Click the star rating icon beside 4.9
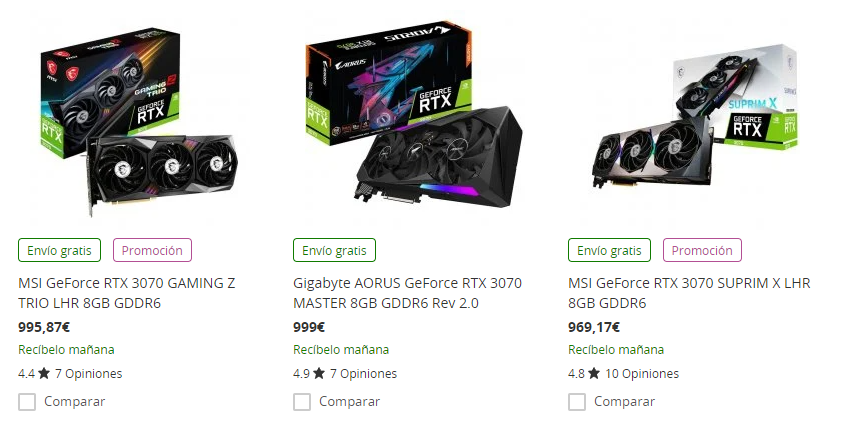Viewport: 841px width, 430px height. [318, 374]
